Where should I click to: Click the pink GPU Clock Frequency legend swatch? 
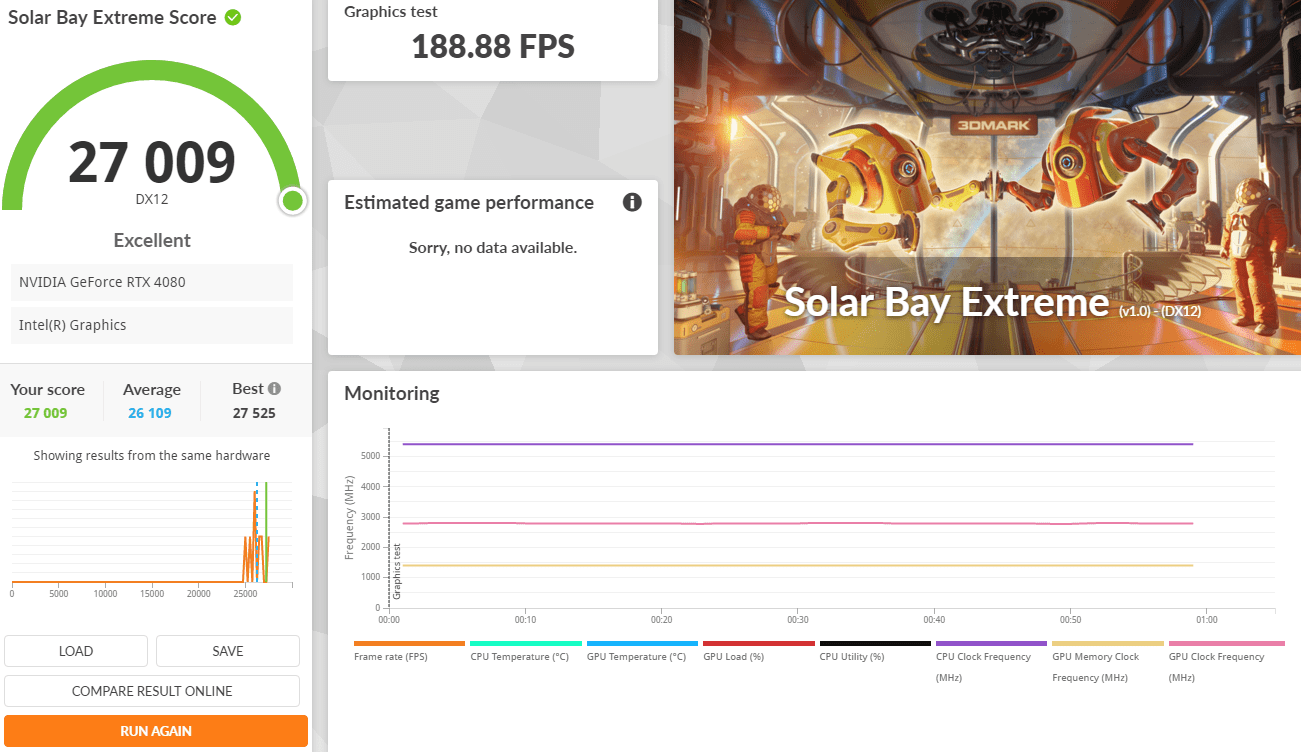[x=1226, y=644]
